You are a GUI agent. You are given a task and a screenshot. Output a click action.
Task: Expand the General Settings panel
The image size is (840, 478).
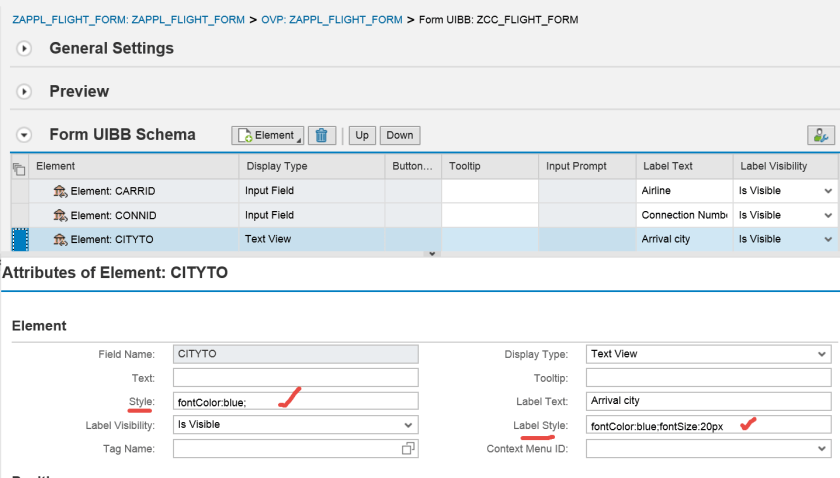pos(25,49)
